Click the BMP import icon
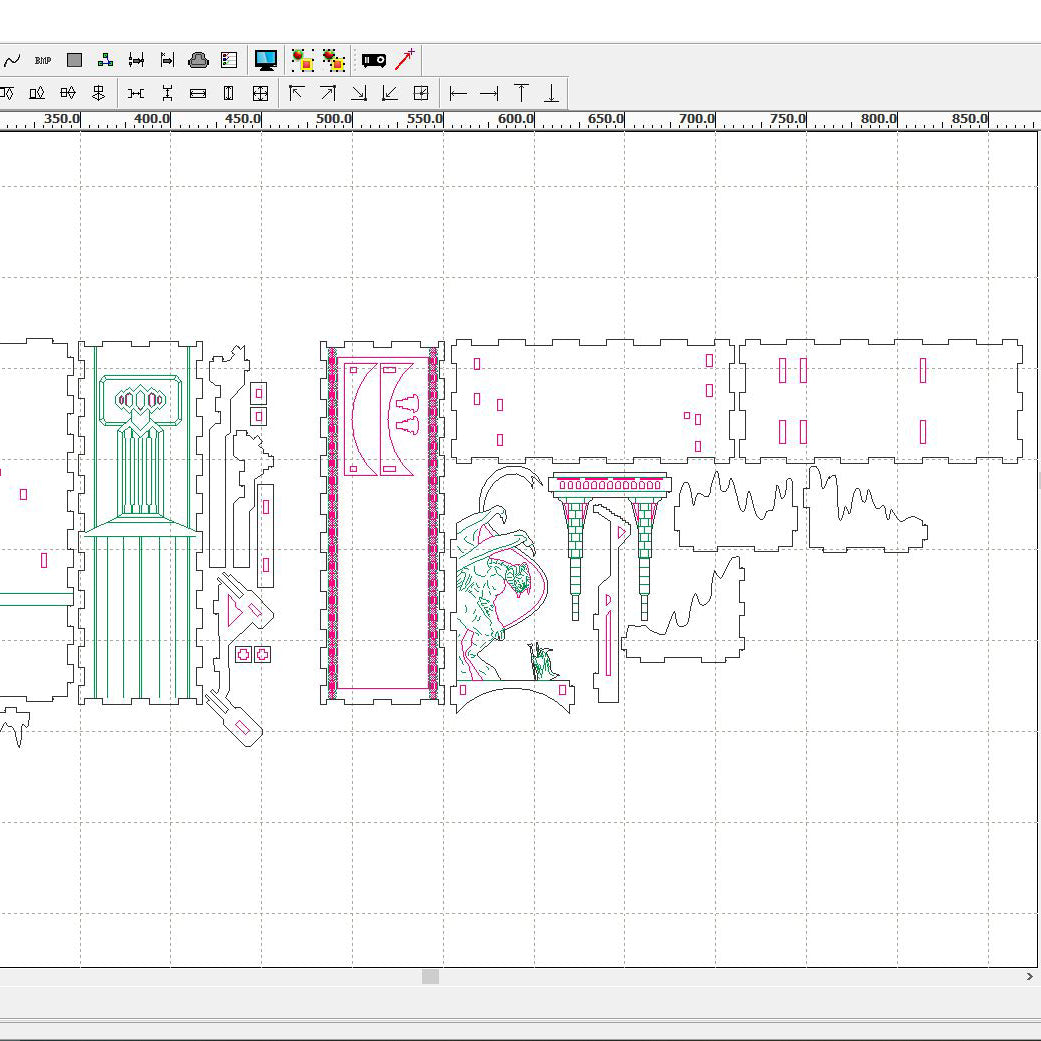 [41, 60]
